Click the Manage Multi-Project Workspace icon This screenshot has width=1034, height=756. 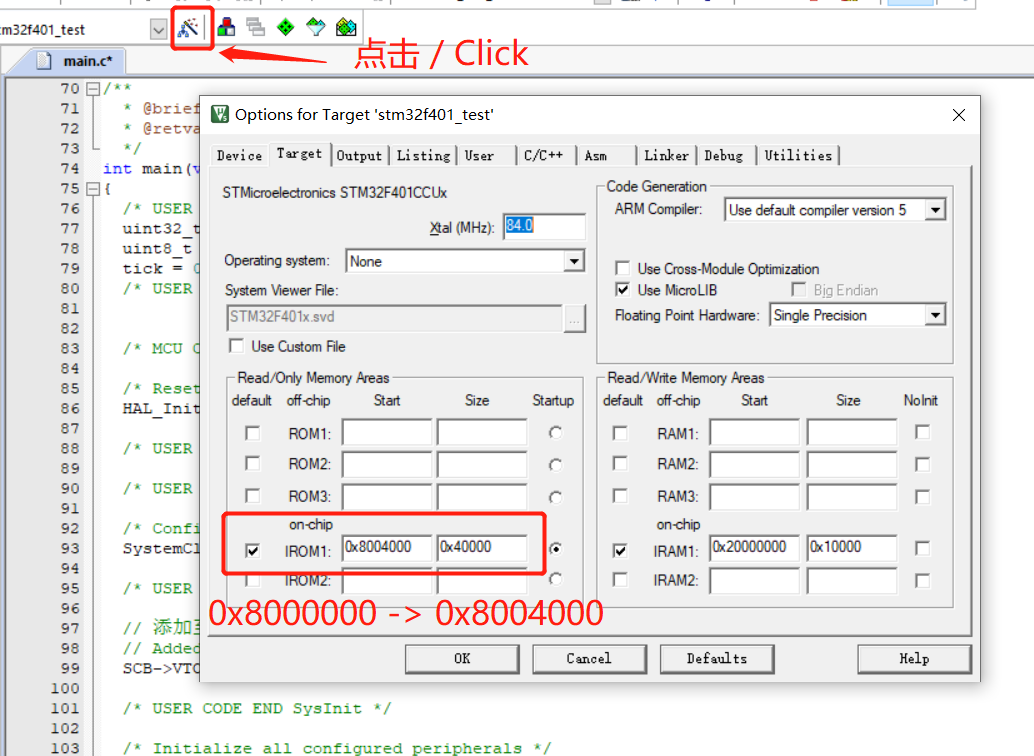click(x=255, y=27)
